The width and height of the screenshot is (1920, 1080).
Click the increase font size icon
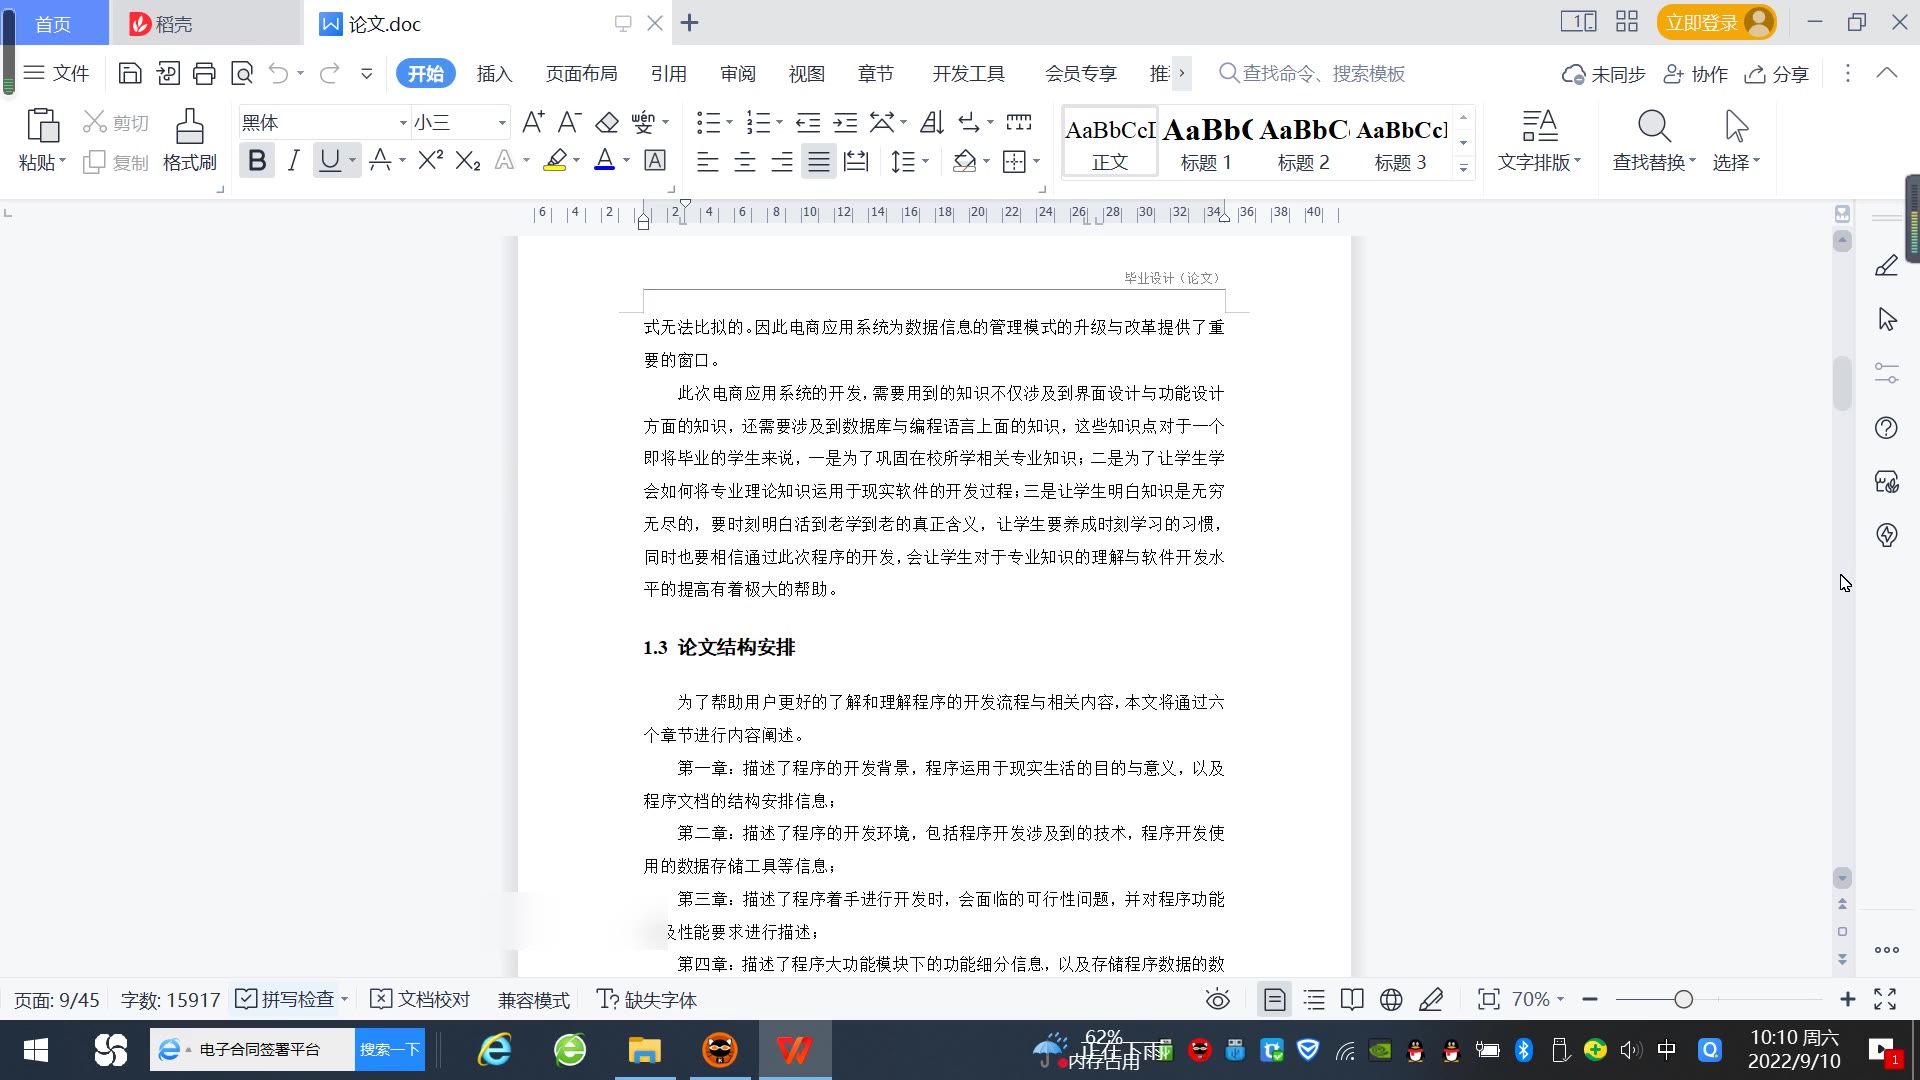pos(533,123)
